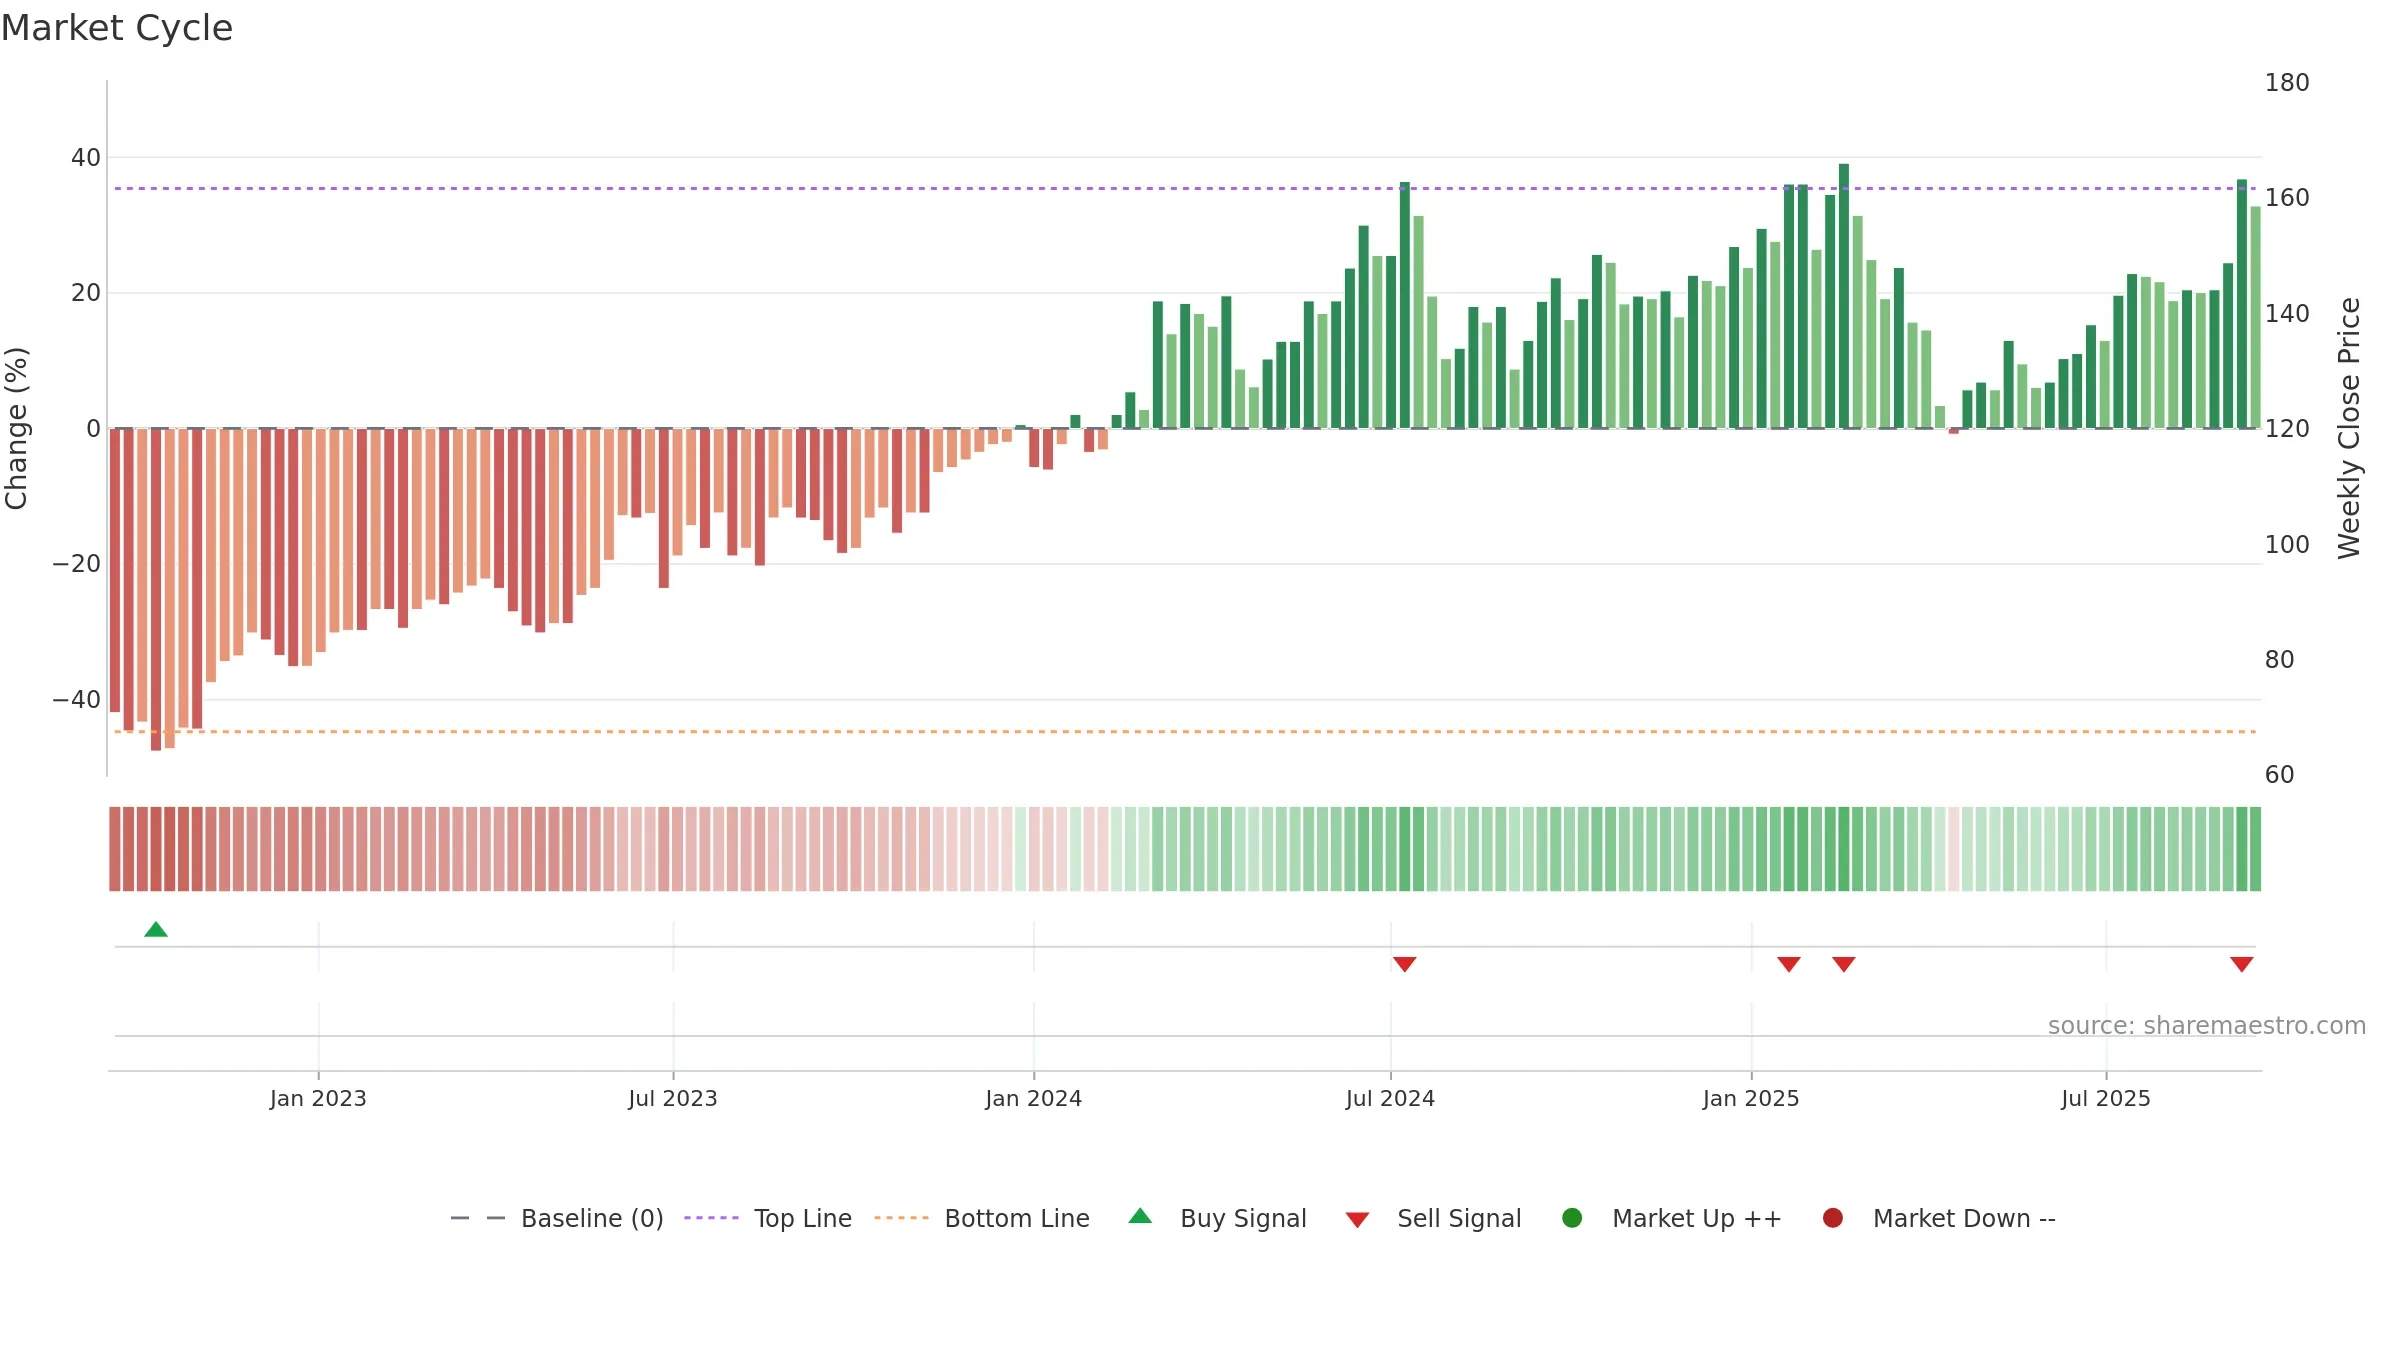Click the Jan 2023 axis label
2400x1350 pixels.
click(x=318, y=1098)
